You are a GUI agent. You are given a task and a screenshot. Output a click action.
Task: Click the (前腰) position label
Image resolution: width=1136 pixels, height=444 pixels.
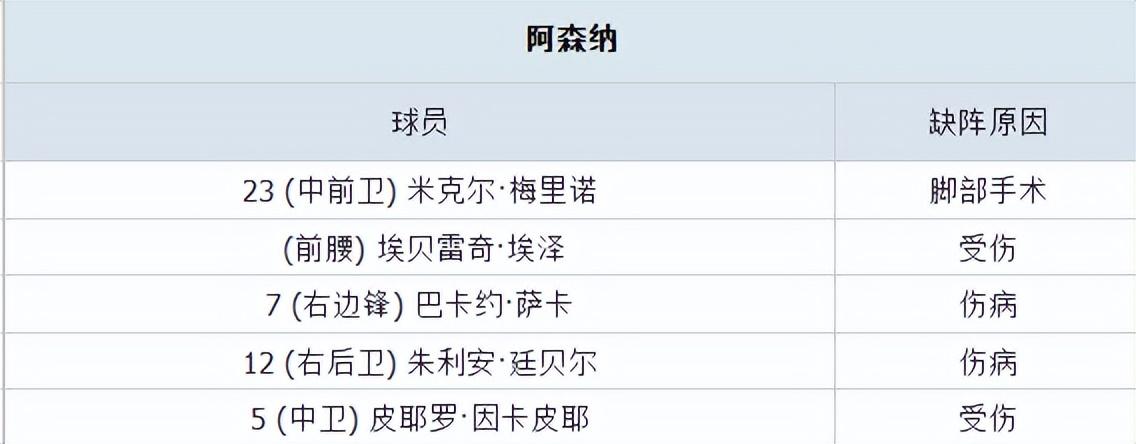pos(324,248)
